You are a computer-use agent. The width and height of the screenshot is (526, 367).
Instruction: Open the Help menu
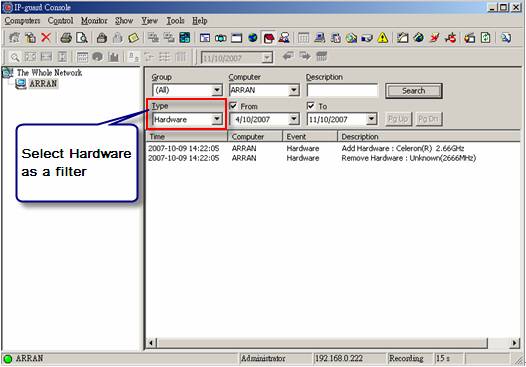(x=200, y=21)
